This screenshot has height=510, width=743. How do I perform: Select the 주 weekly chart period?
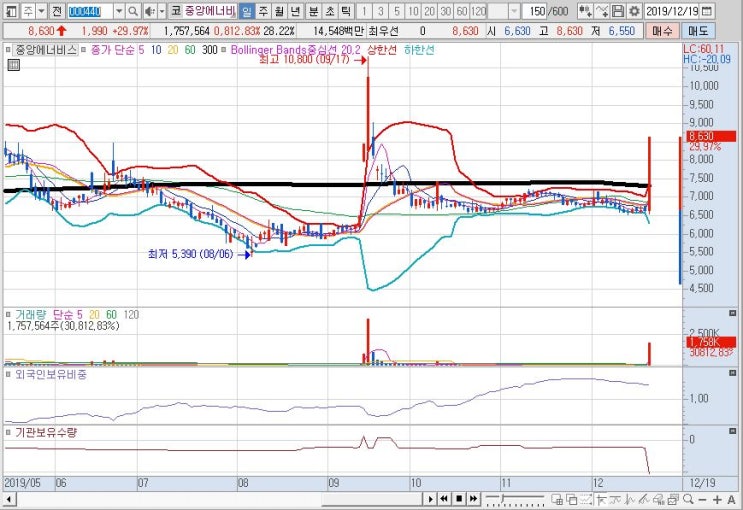coord(263,10)
